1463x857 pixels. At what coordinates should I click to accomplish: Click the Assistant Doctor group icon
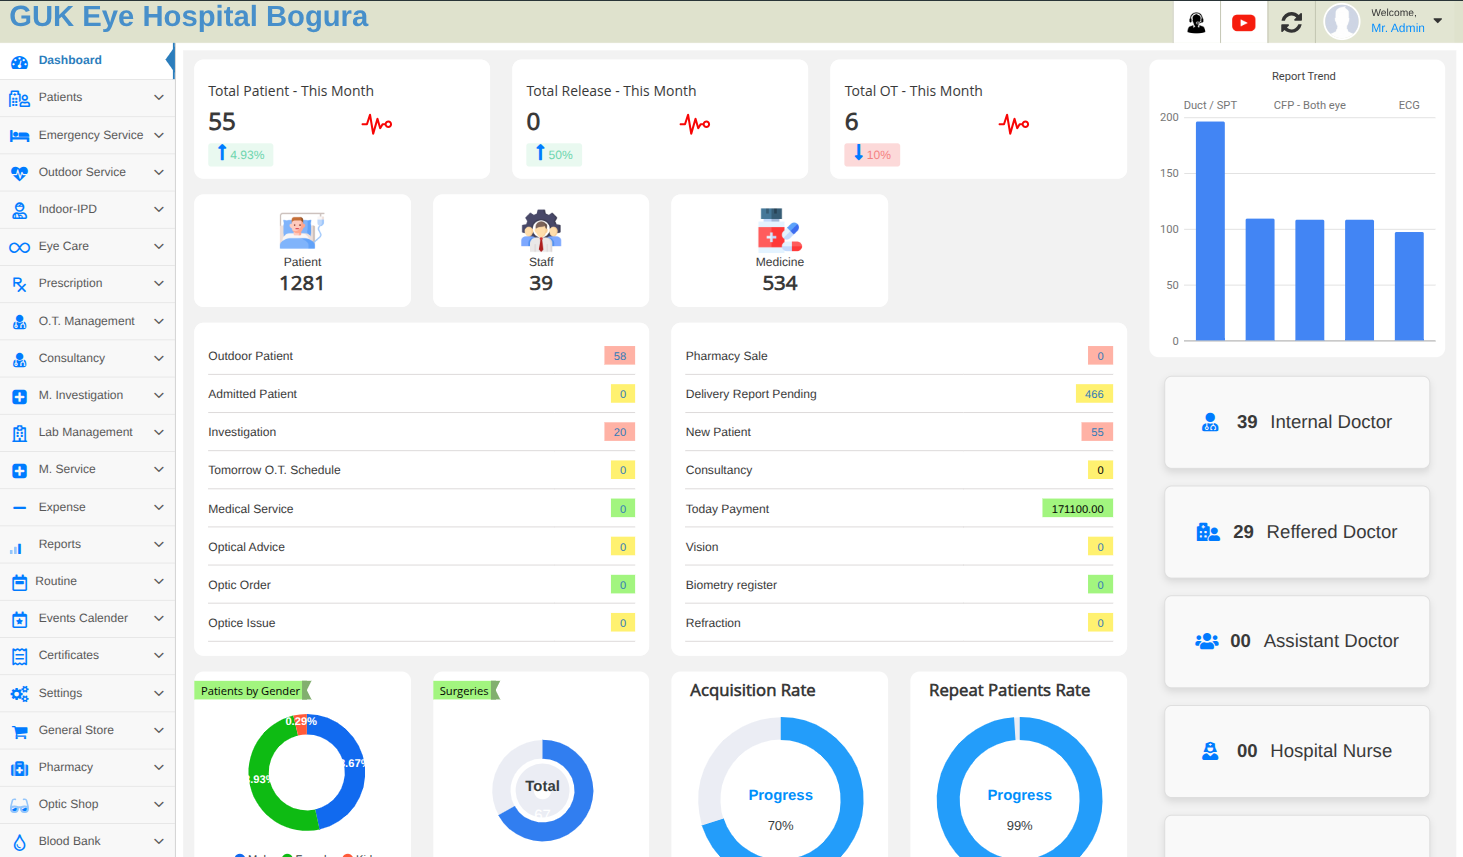[1207, 641]
